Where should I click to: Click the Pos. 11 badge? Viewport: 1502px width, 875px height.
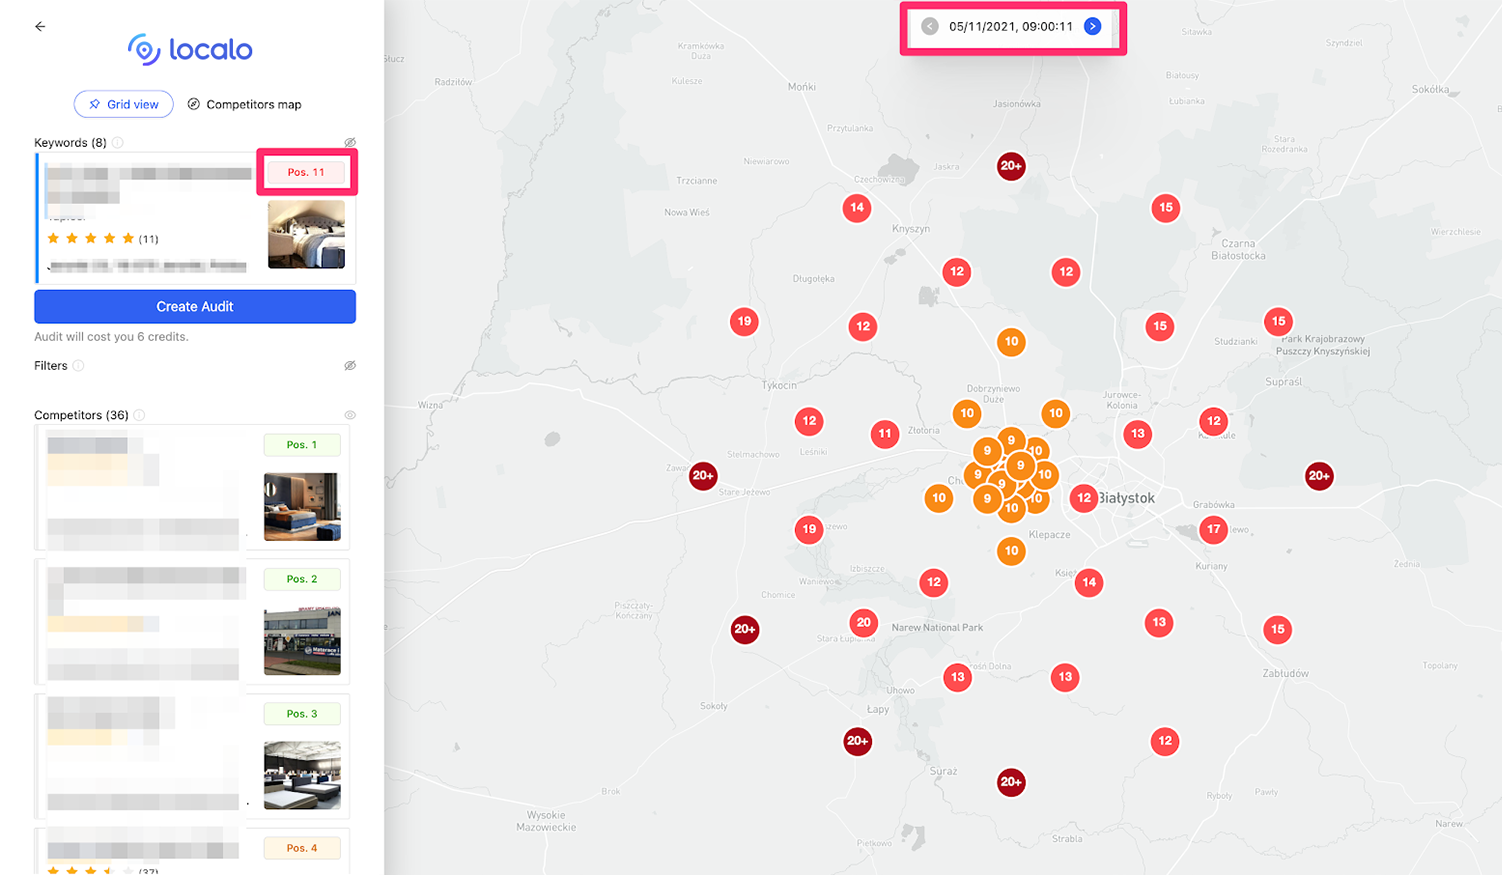point(306,172)
